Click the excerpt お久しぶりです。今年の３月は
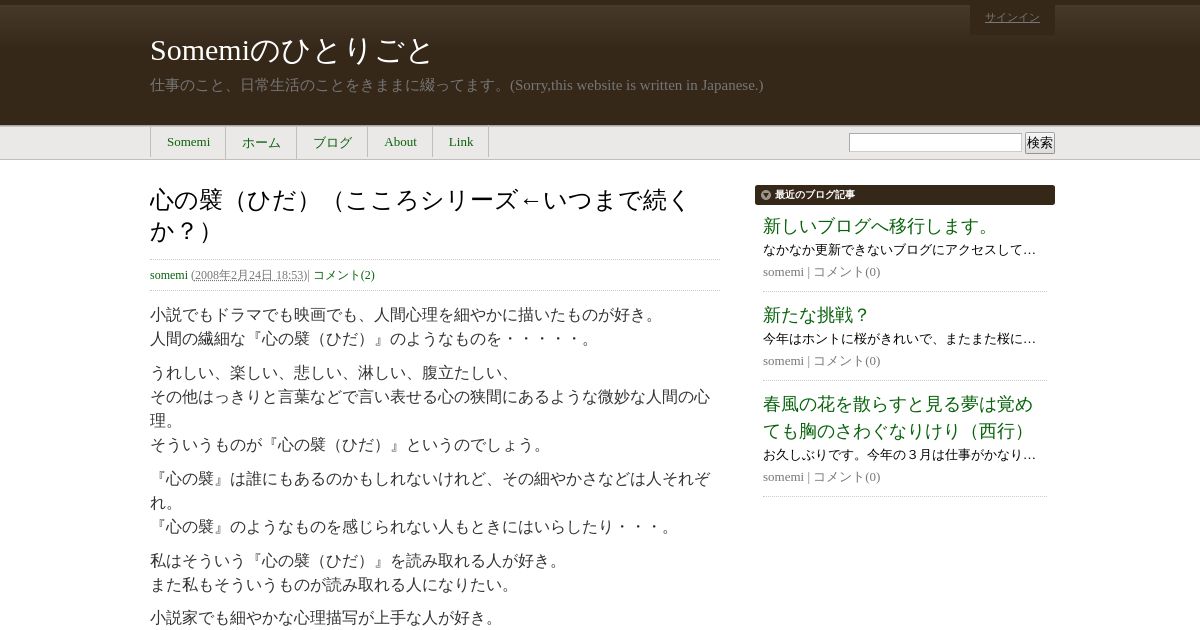Image resolution: width=1200 pixels, height=630 pixels. (899, 455)
